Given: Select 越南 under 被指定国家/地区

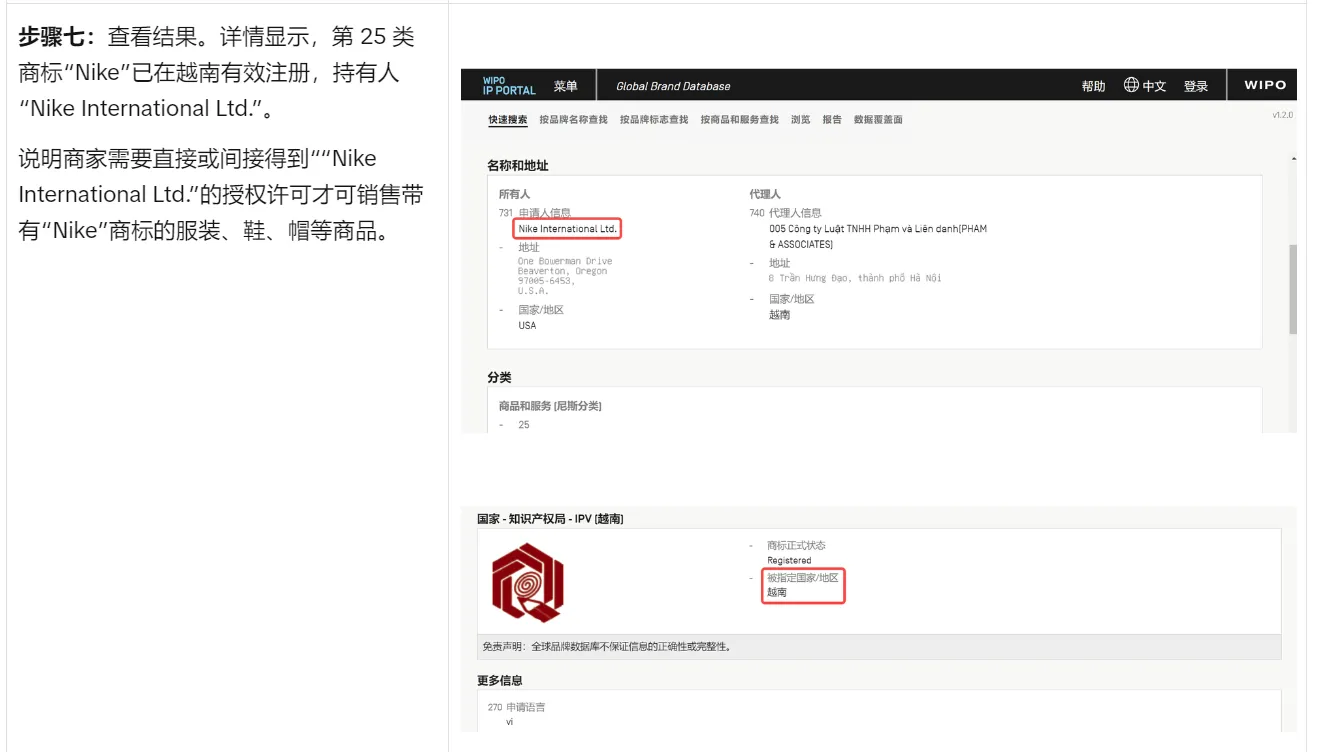Looking at the screenshot, I should pyautogui.click(x=777, y=592).
